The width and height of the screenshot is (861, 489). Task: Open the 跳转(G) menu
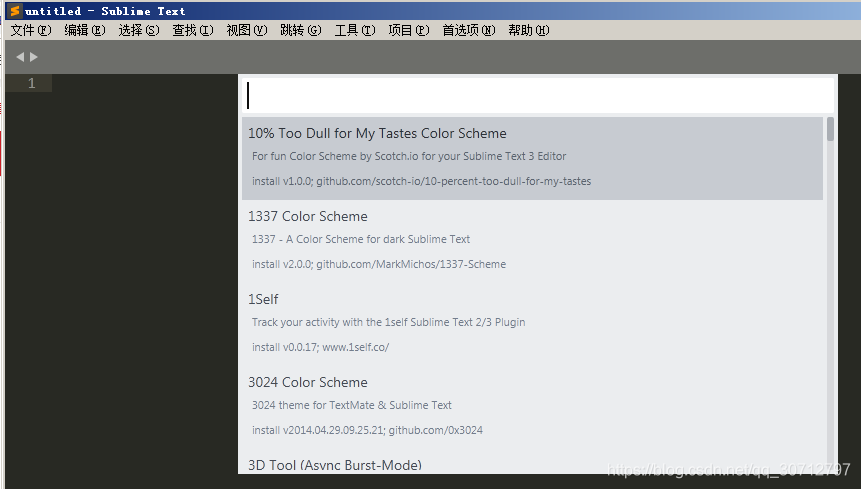click(x=300, y=30)
